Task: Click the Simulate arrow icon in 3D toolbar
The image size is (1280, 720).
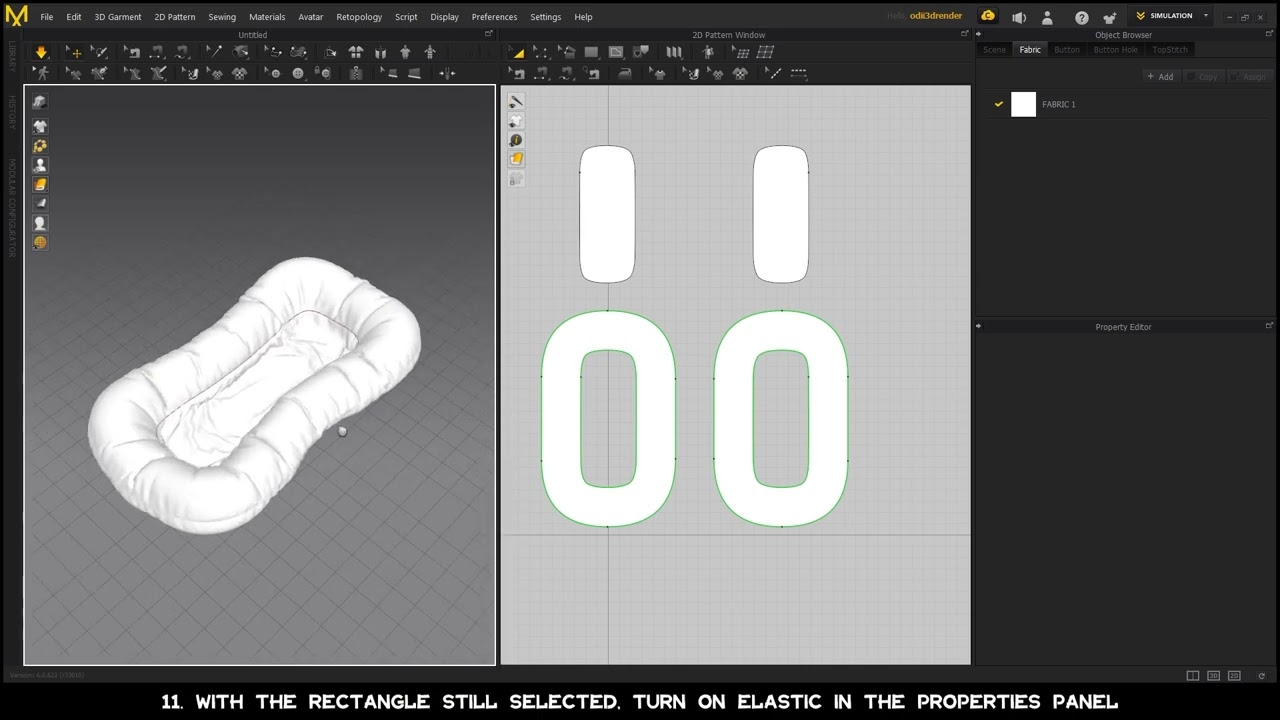Action: tap(41, 52)
